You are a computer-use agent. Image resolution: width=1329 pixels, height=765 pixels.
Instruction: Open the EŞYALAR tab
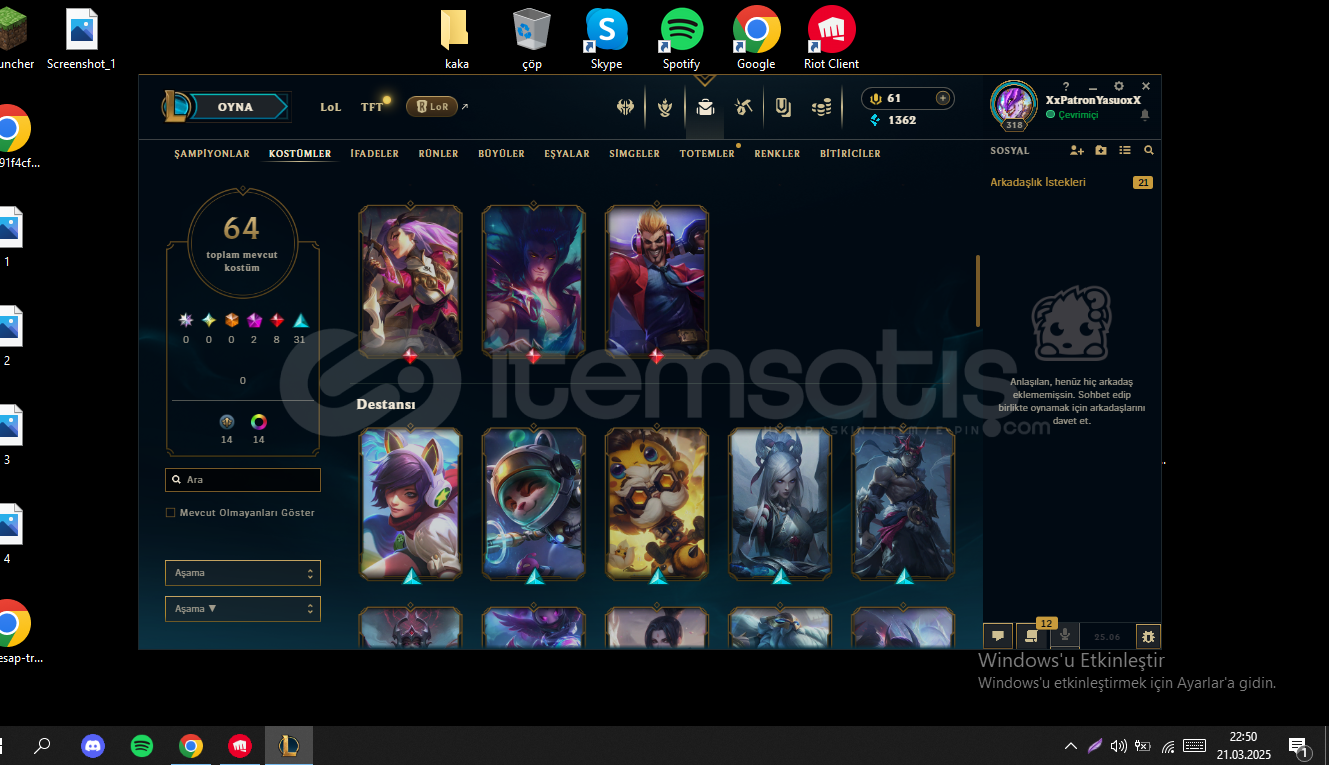567,154
